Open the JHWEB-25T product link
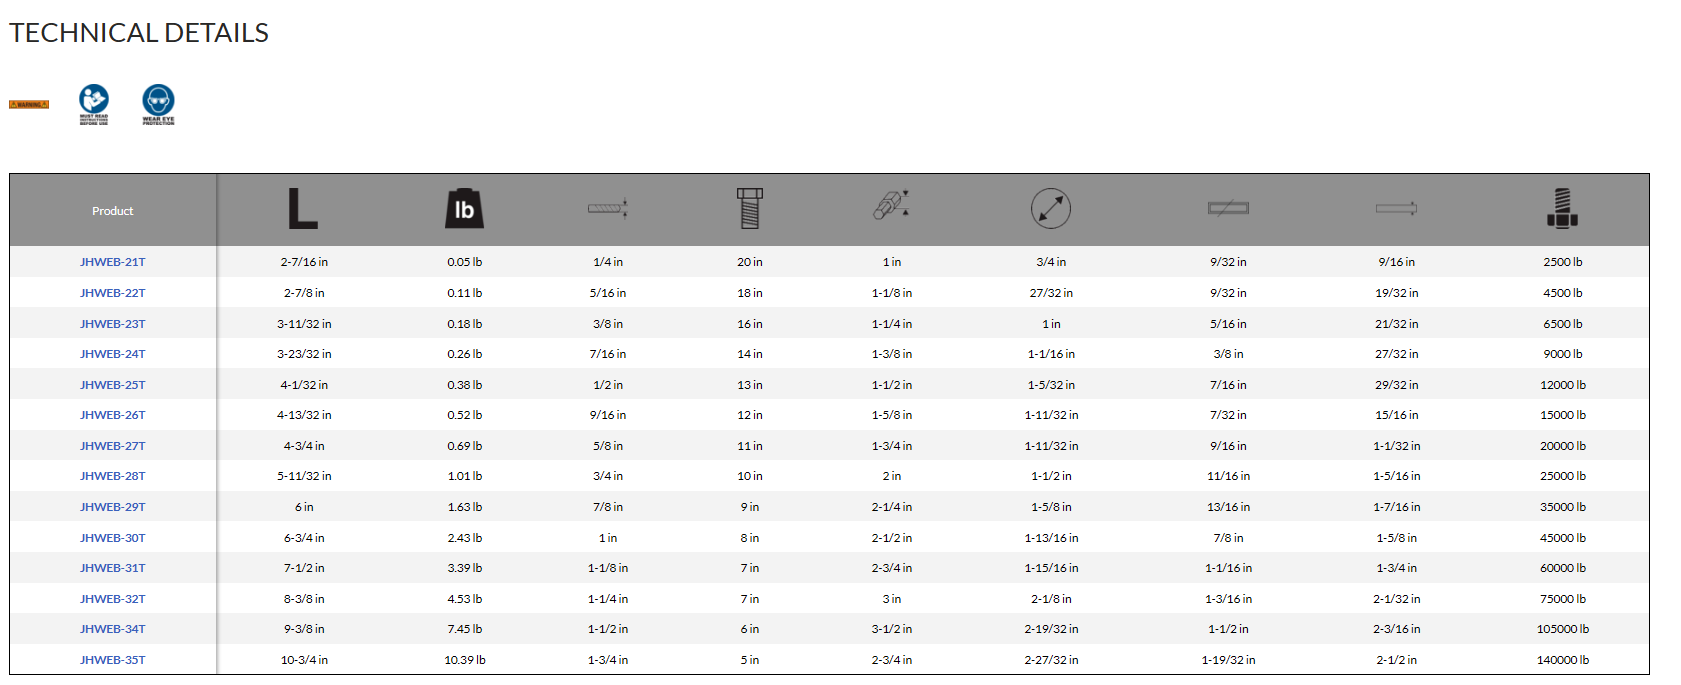1681x685 pixels. click(x=113, y=385)
